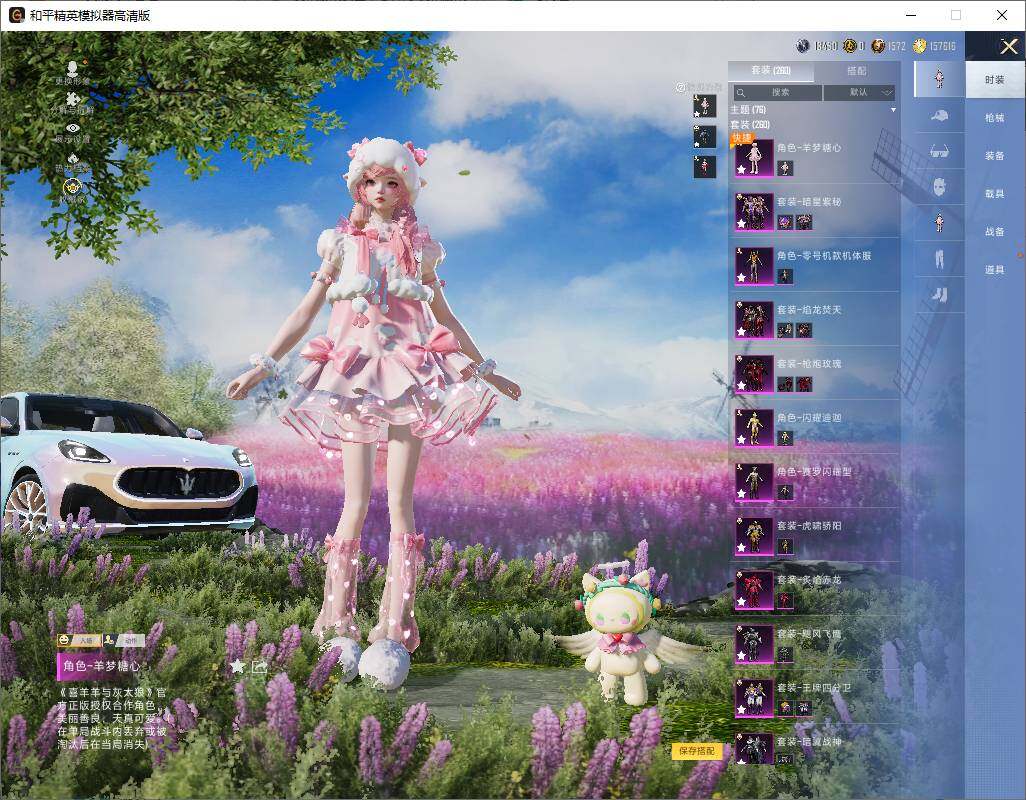Select the clothing figure category icon
1026x800 pixels.
pyautogui.click(x=939, y=223)
